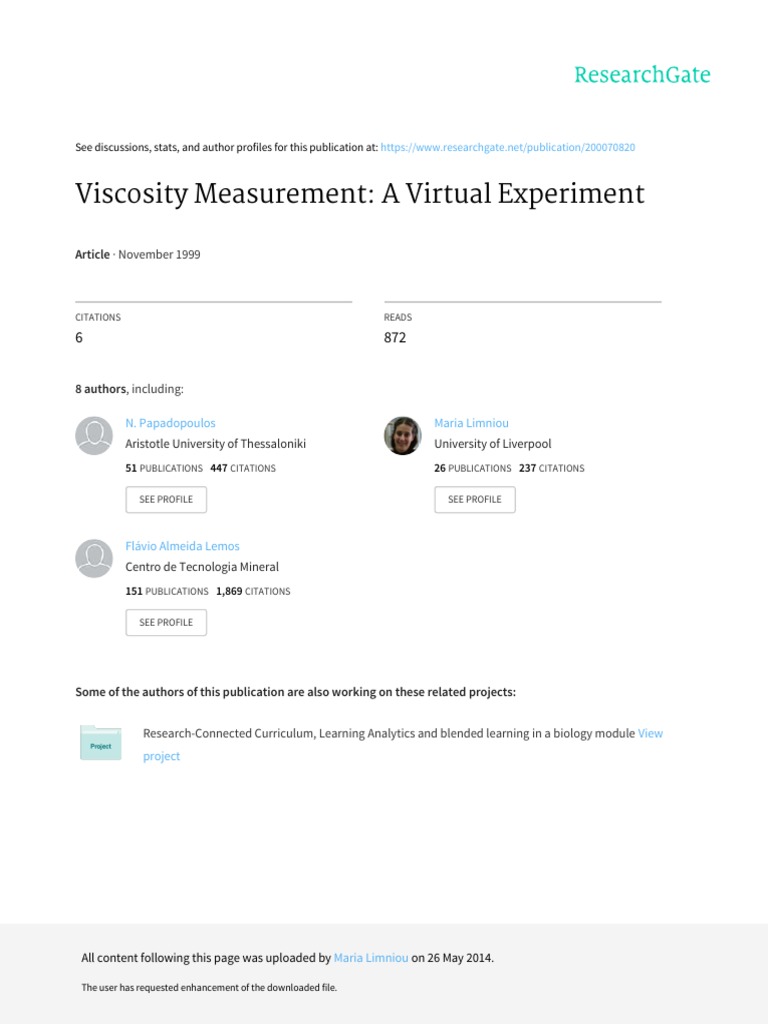Click the ResearchGate logo
The height and width of the screenshot is (1024, 768).
click(x=642, y=75)
